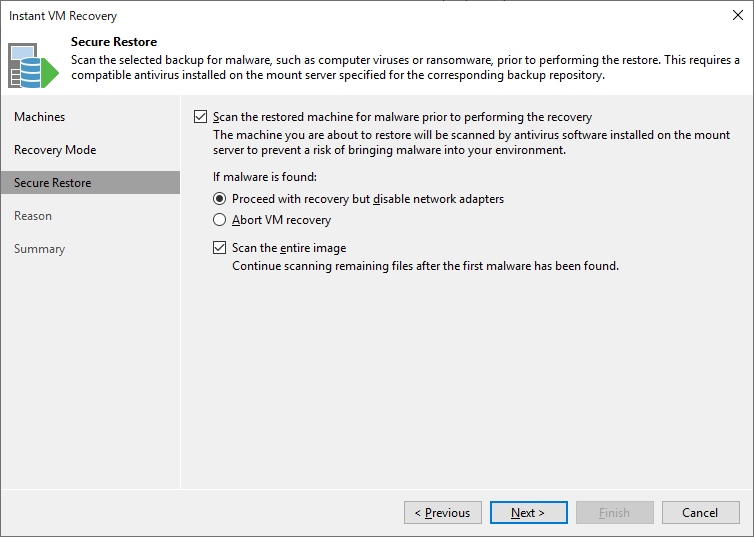Choose the Abort VM recovery option
Viewport: 754px width, 537px height.
click(219, 220)
